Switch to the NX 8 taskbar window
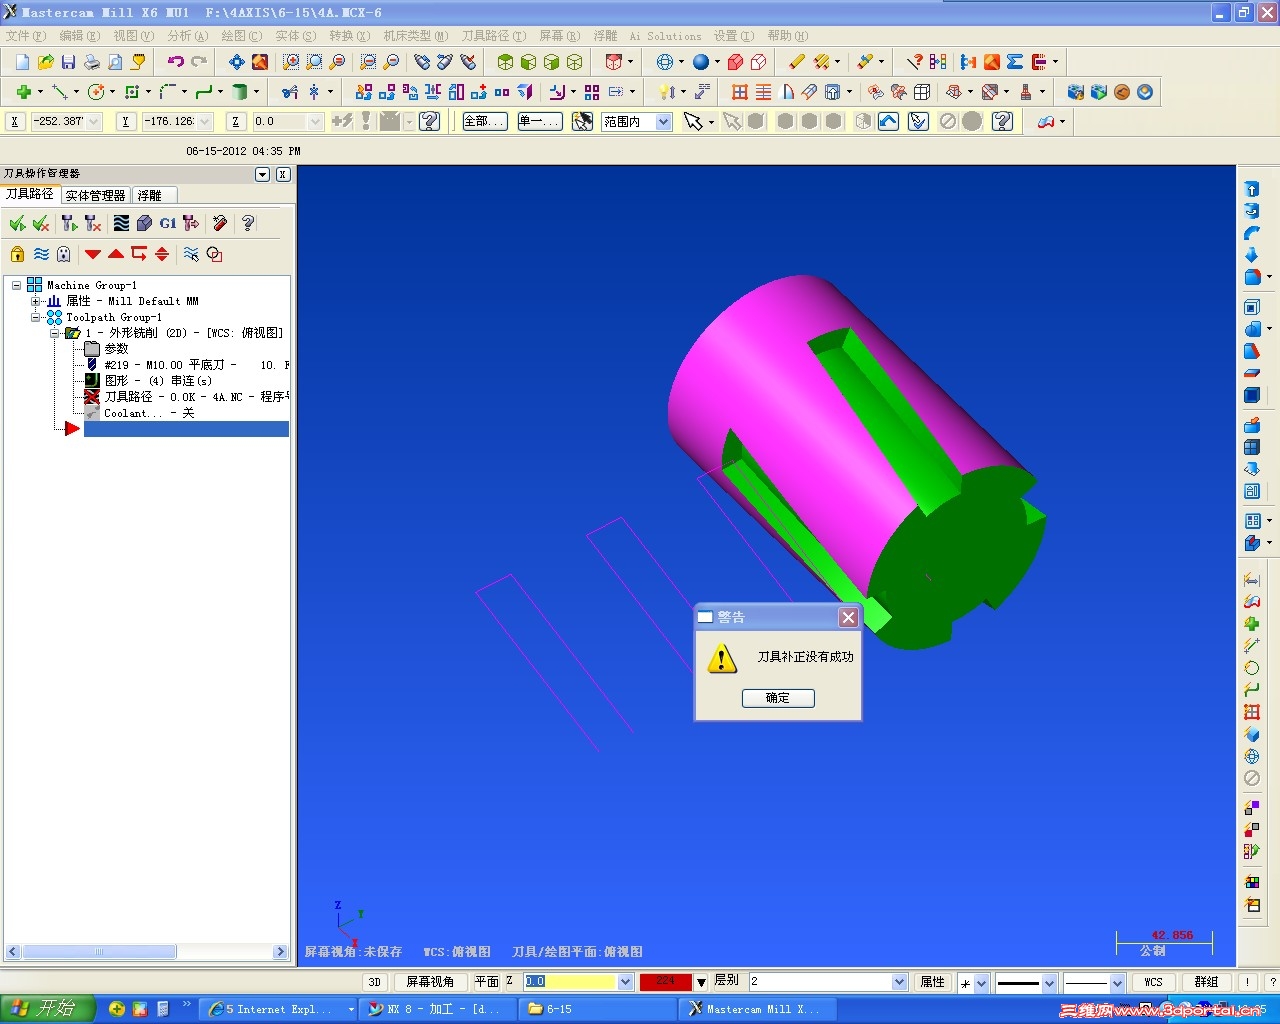This screenshot has width=1280, height=1024. 438,1009
